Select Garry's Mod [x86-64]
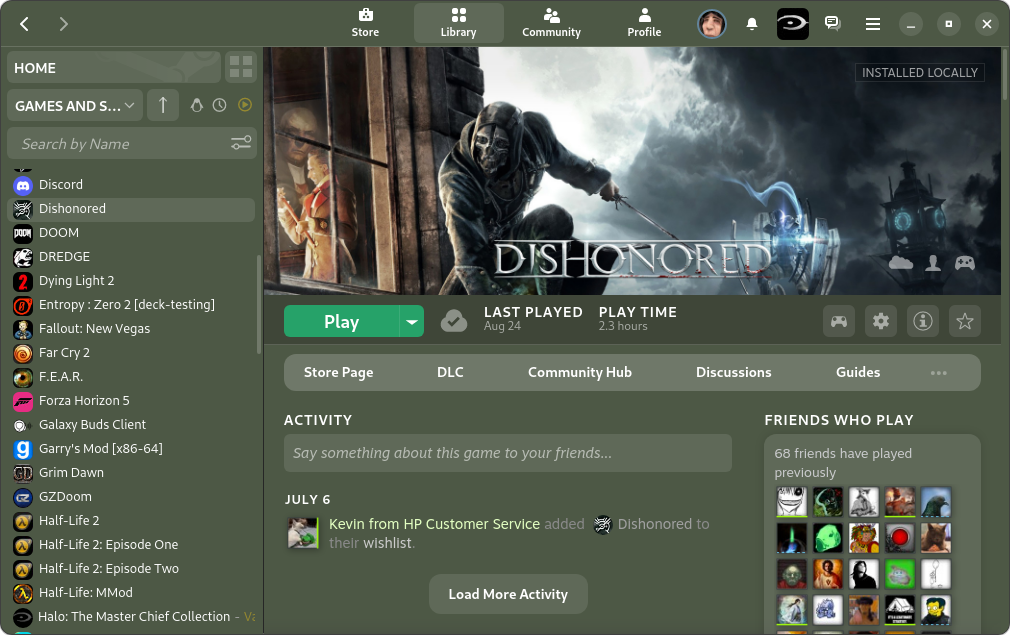The image size is (1010, 635). (131, 449)
